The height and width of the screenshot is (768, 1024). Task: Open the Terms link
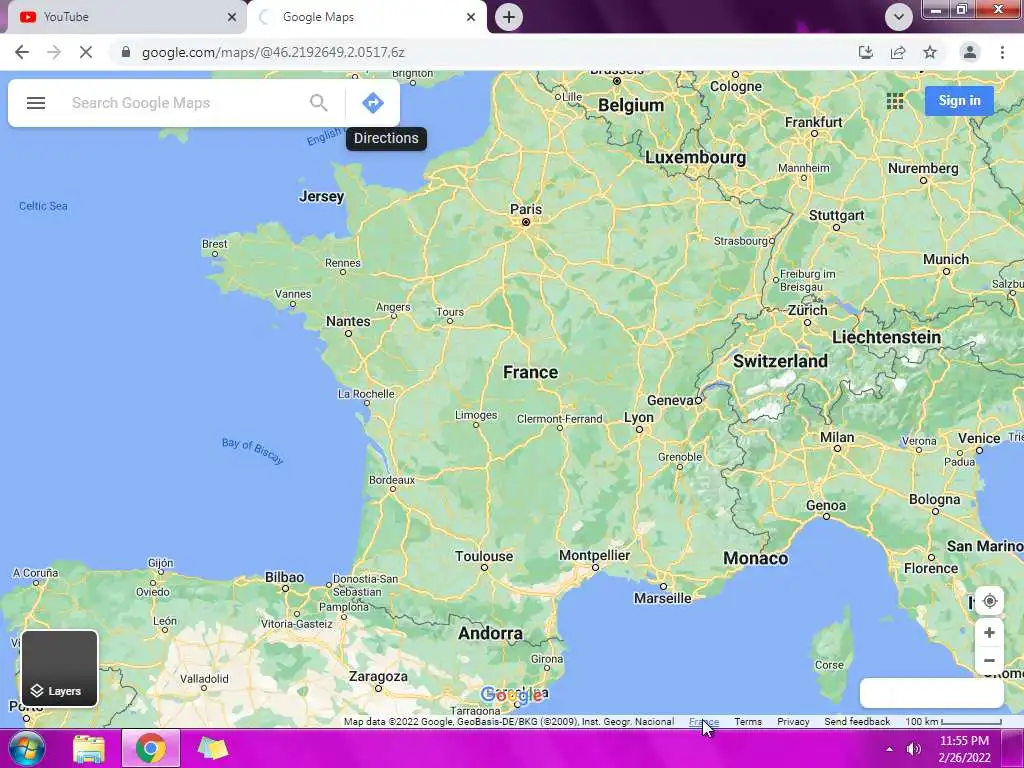coord(748,722)
